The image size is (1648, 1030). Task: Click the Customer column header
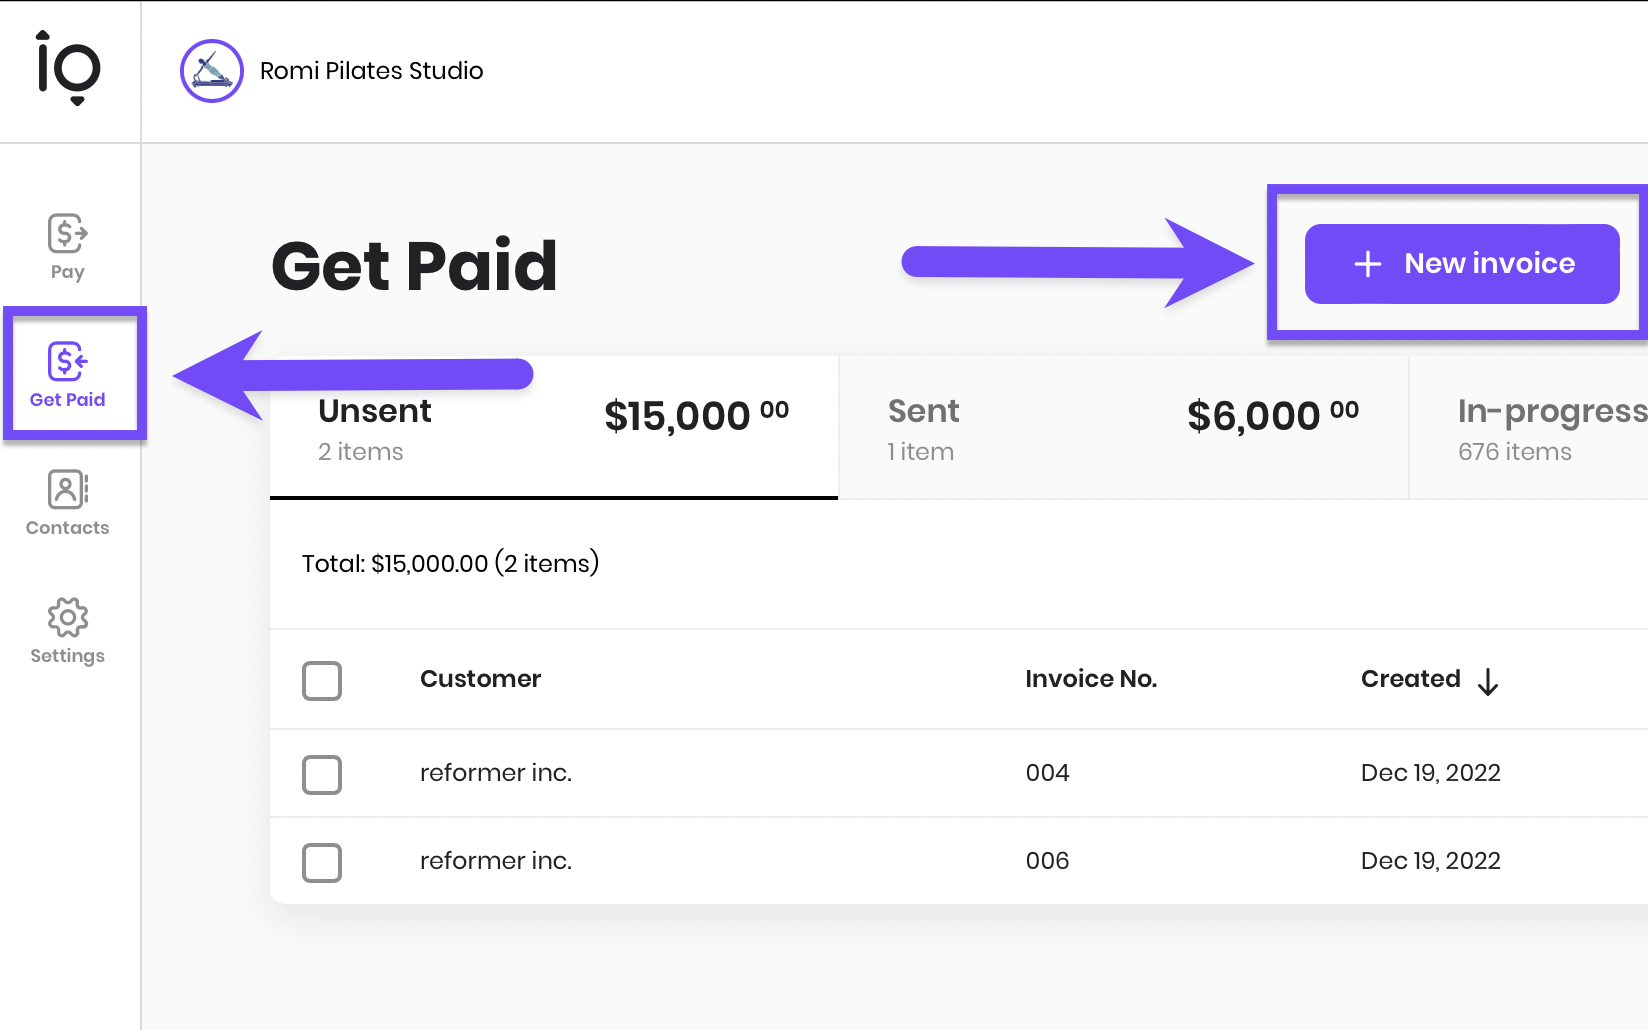tap(480, 679)
